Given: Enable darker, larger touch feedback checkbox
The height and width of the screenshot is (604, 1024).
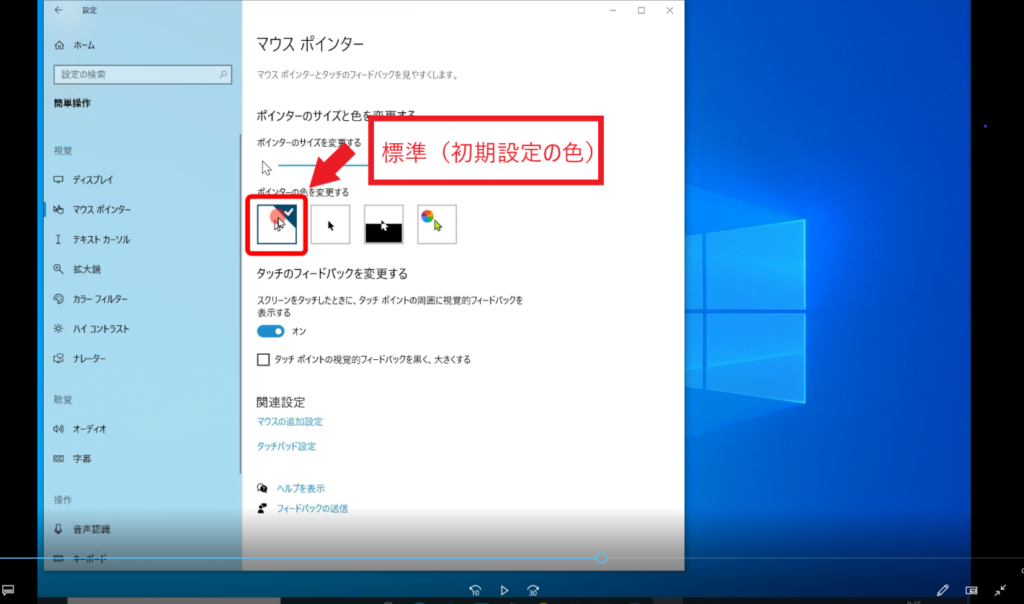Looking at the screenshot, I should [264, 359].
